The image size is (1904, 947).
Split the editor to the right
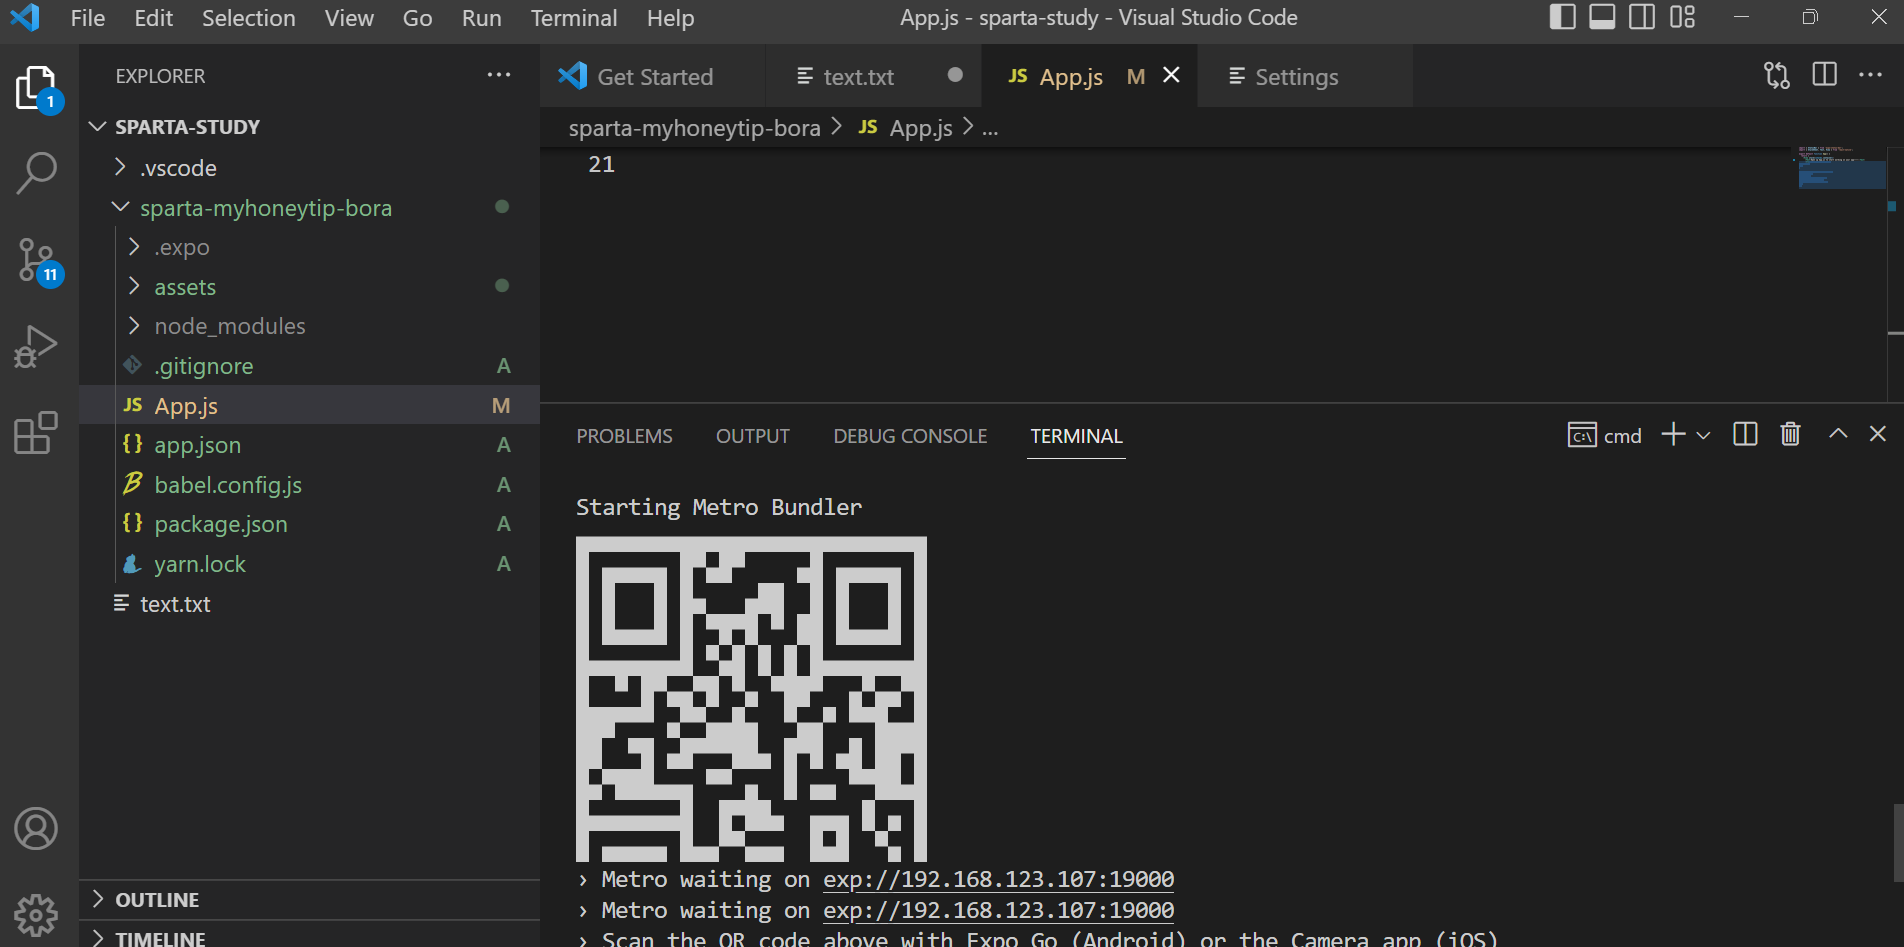tap(1824, 75)
